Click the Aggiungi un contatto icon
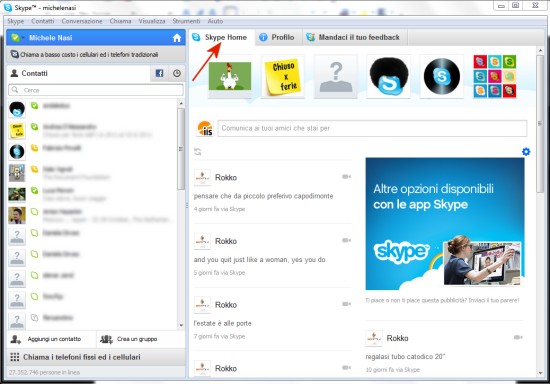The height and width of the screenshot is (384, 550). (x=16, y=339)
